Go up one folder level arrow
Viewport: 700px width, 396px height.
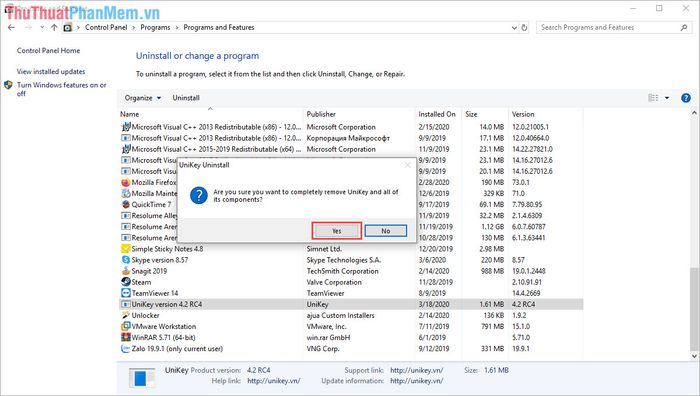pyautogui.click(x=54, y=27)
